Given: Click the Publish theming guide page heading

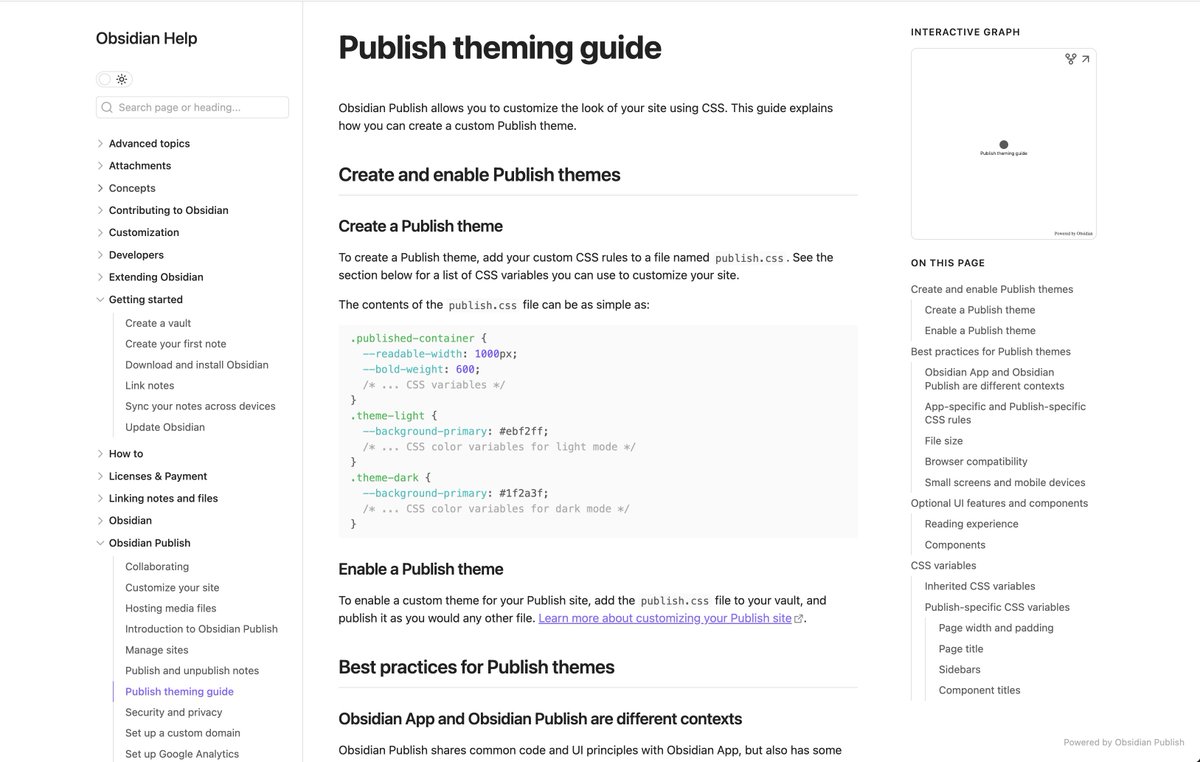Looking at the screenshot, I should click(500, 47).
